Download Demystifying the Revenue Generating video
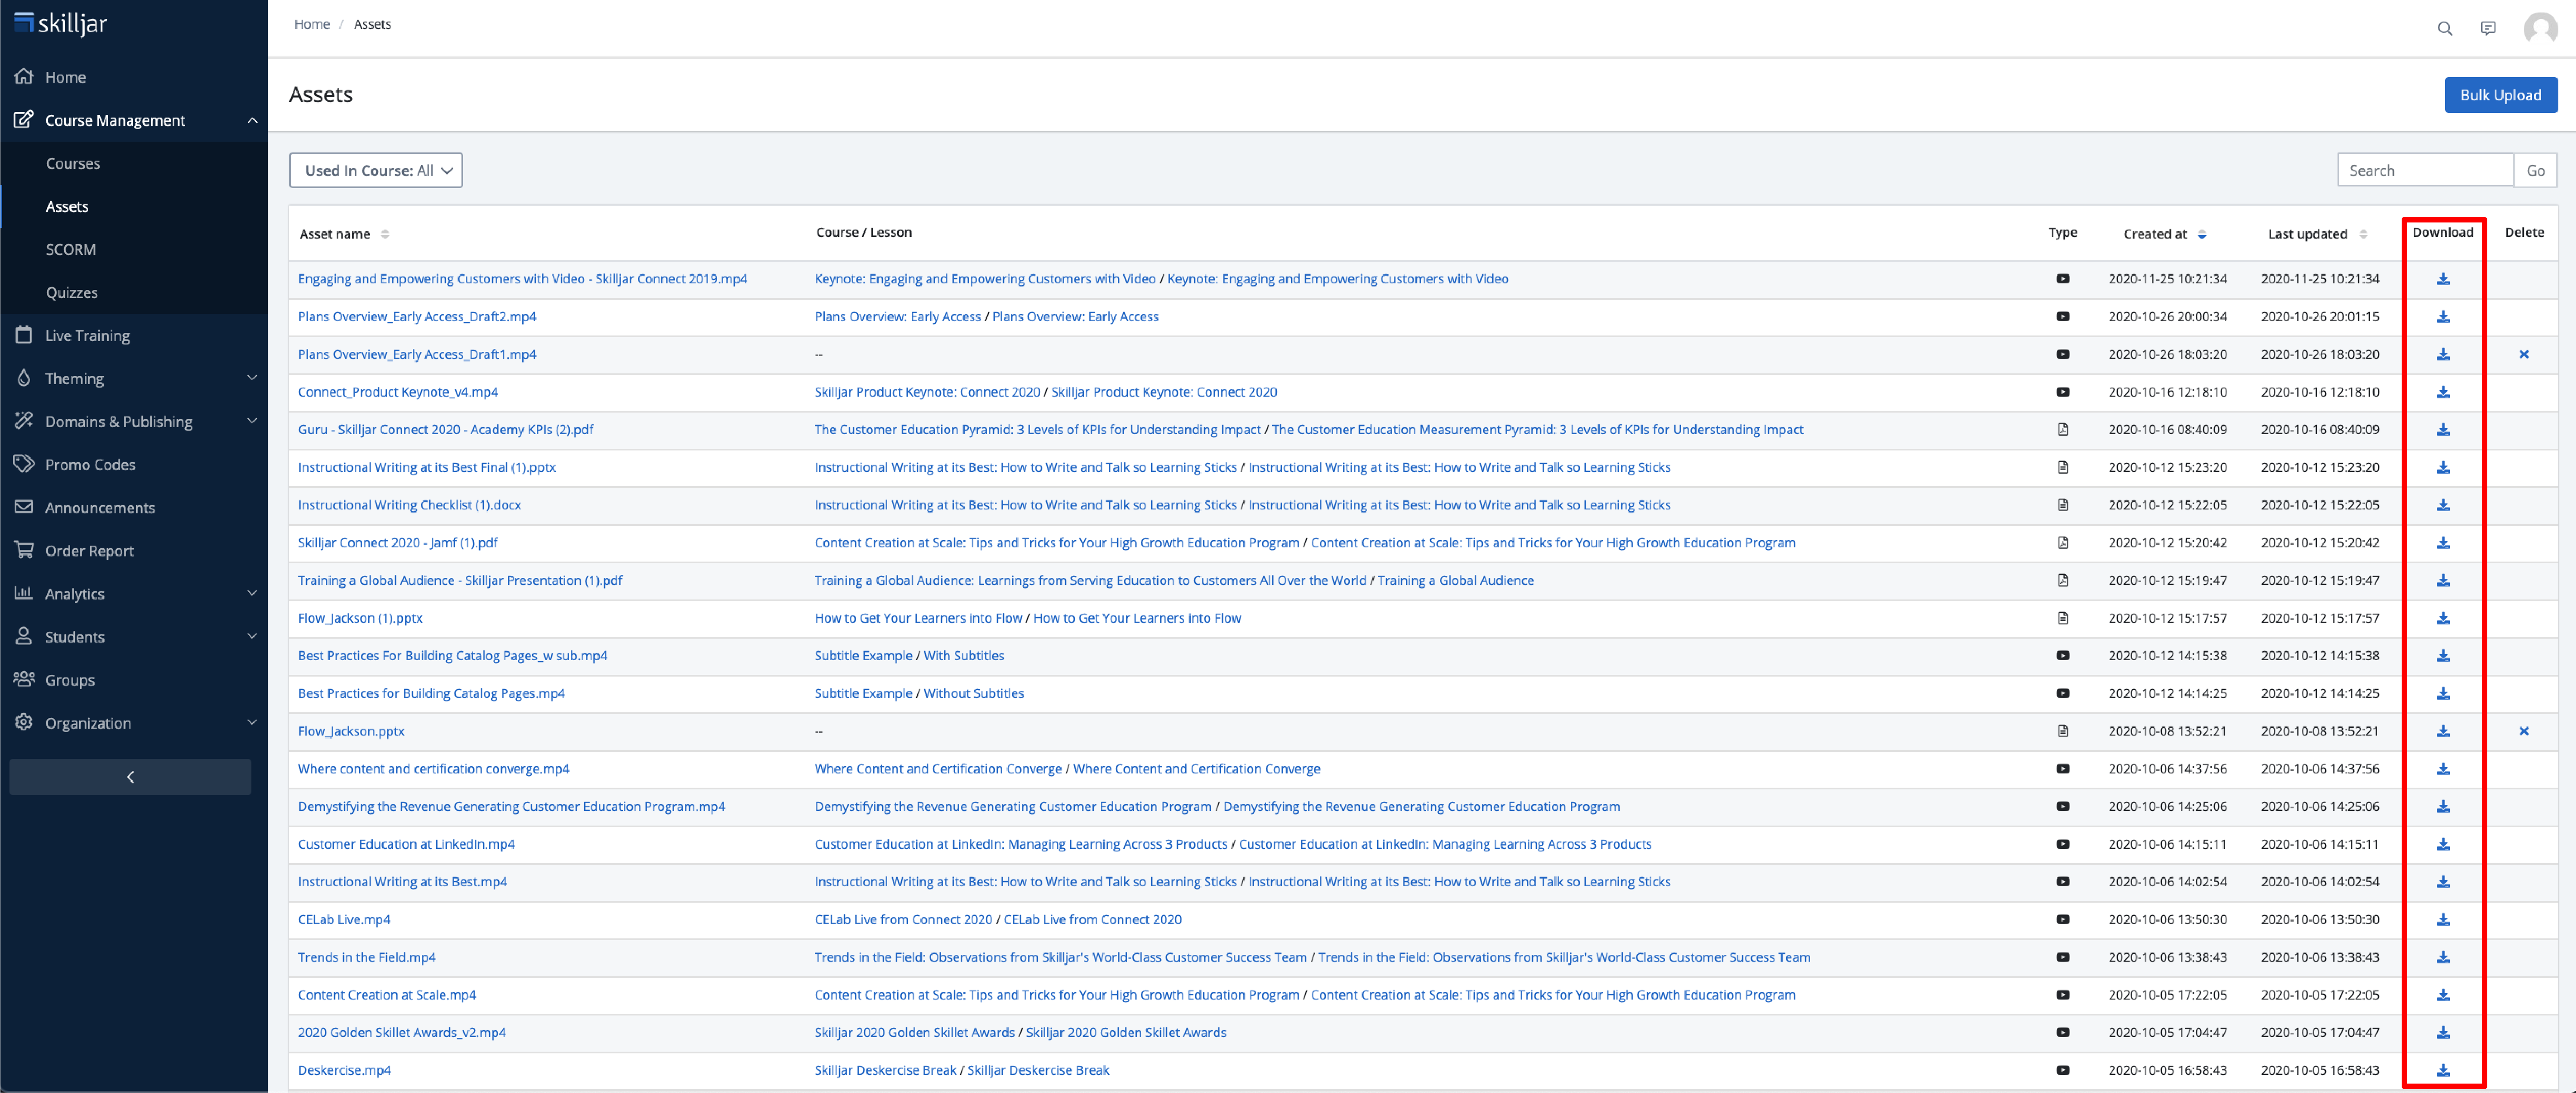The width and height of the screenshot is (2576, 1093). pos(2442,807)
